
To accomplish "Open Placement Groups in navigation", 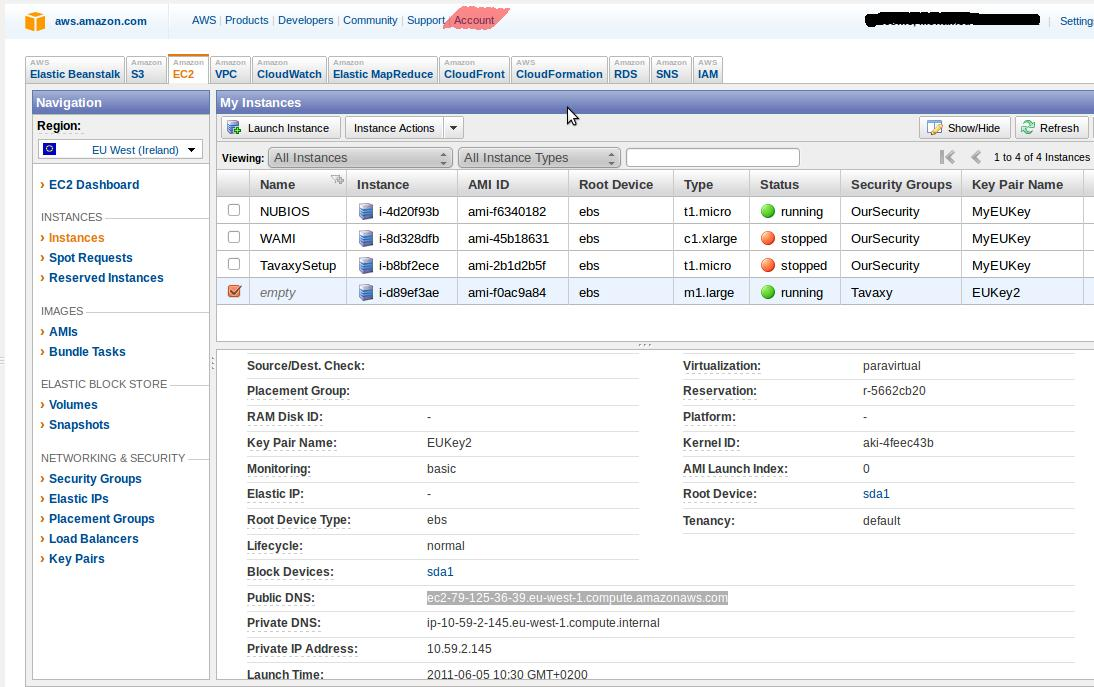I will [102, 519].
